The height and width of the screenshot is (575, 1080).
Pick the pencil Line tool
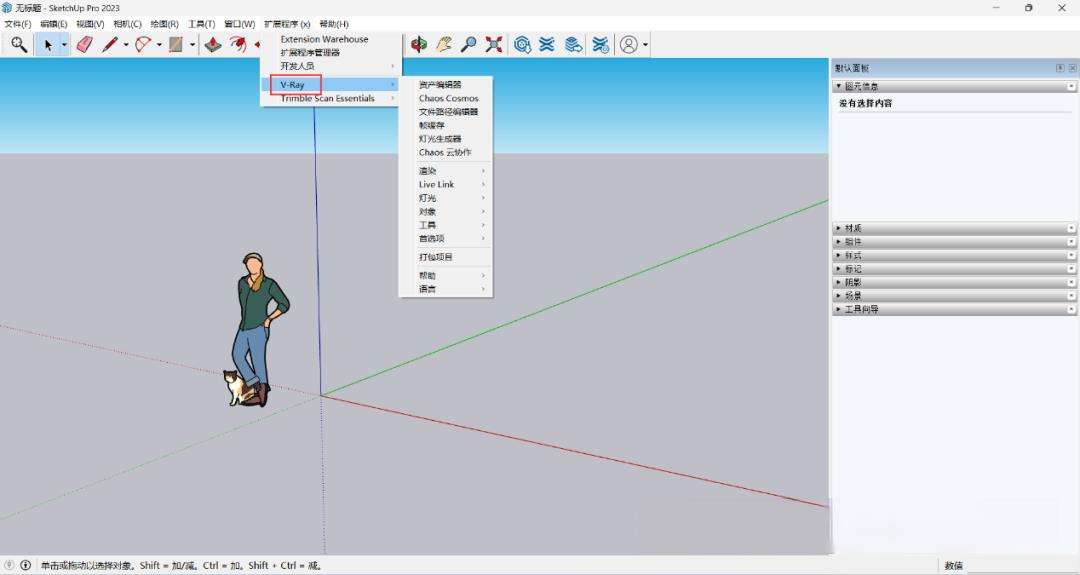click(110, 45)
